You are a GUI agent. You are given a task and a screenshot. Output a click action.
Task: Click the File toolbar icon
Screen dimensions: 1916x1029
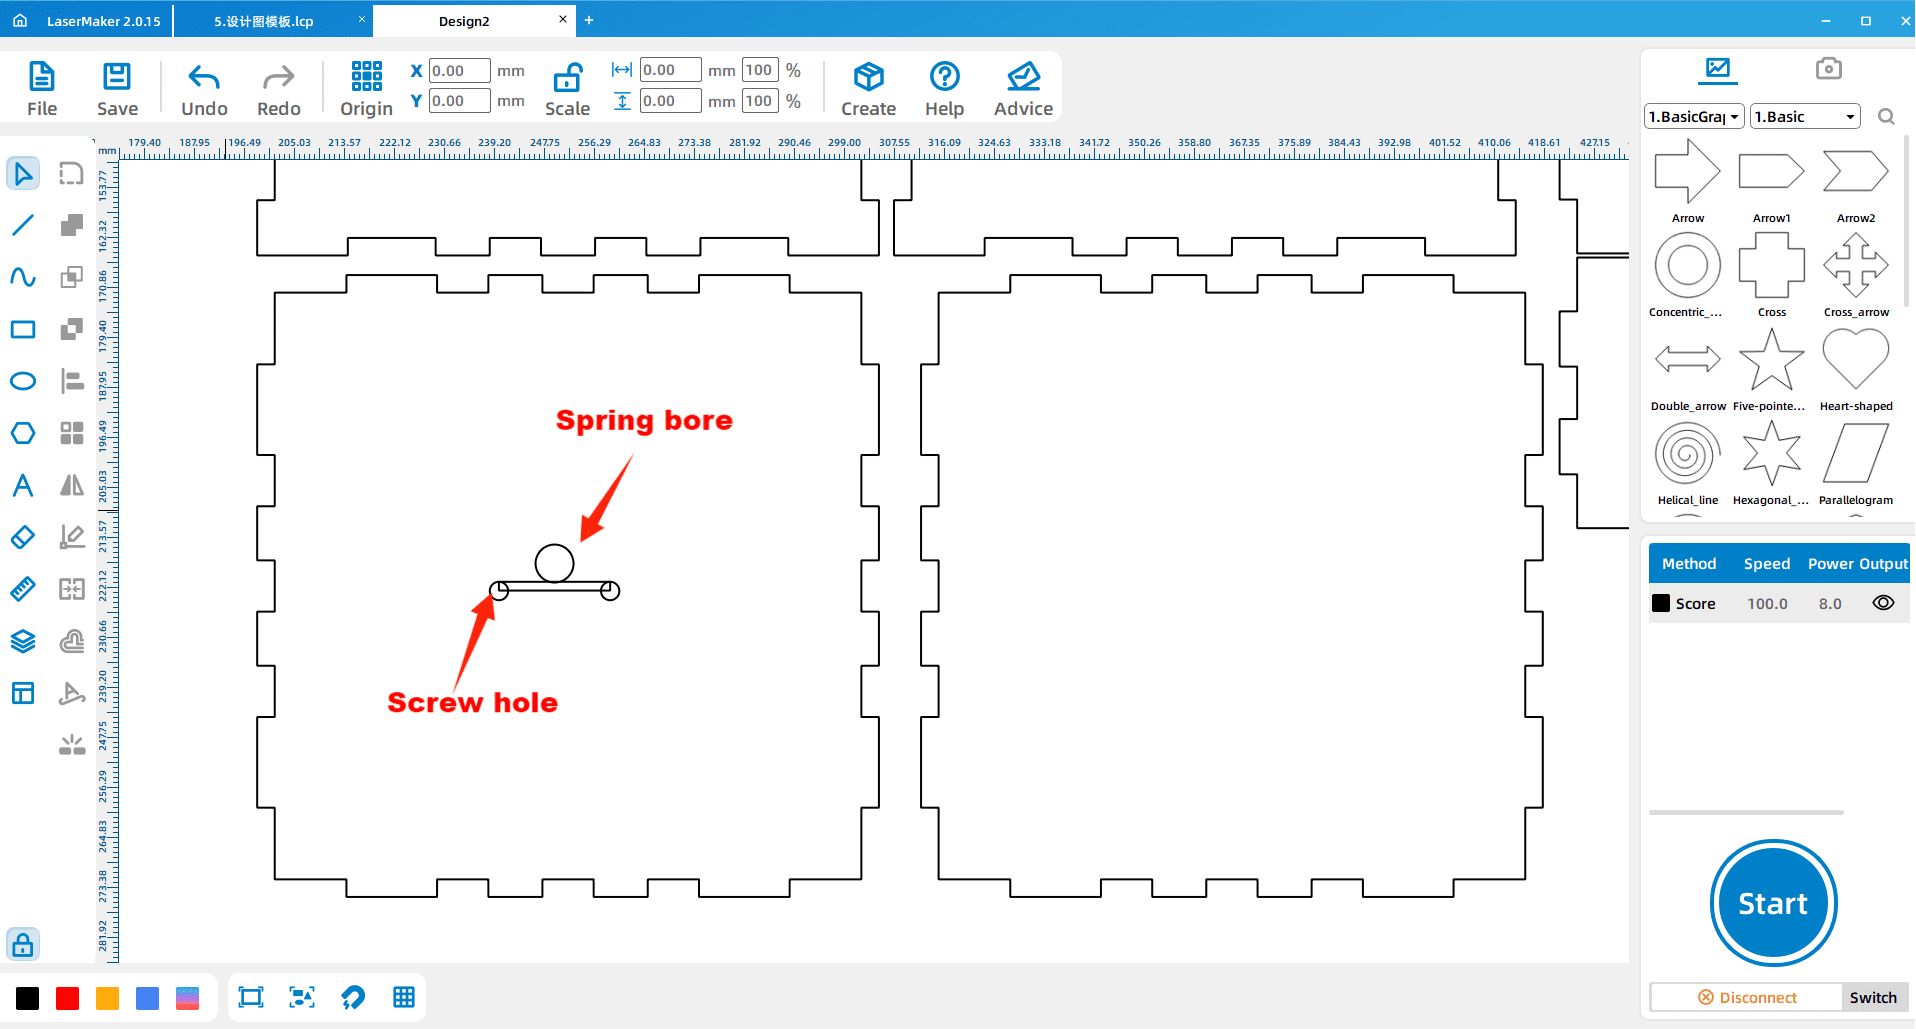tap(42, 89)
